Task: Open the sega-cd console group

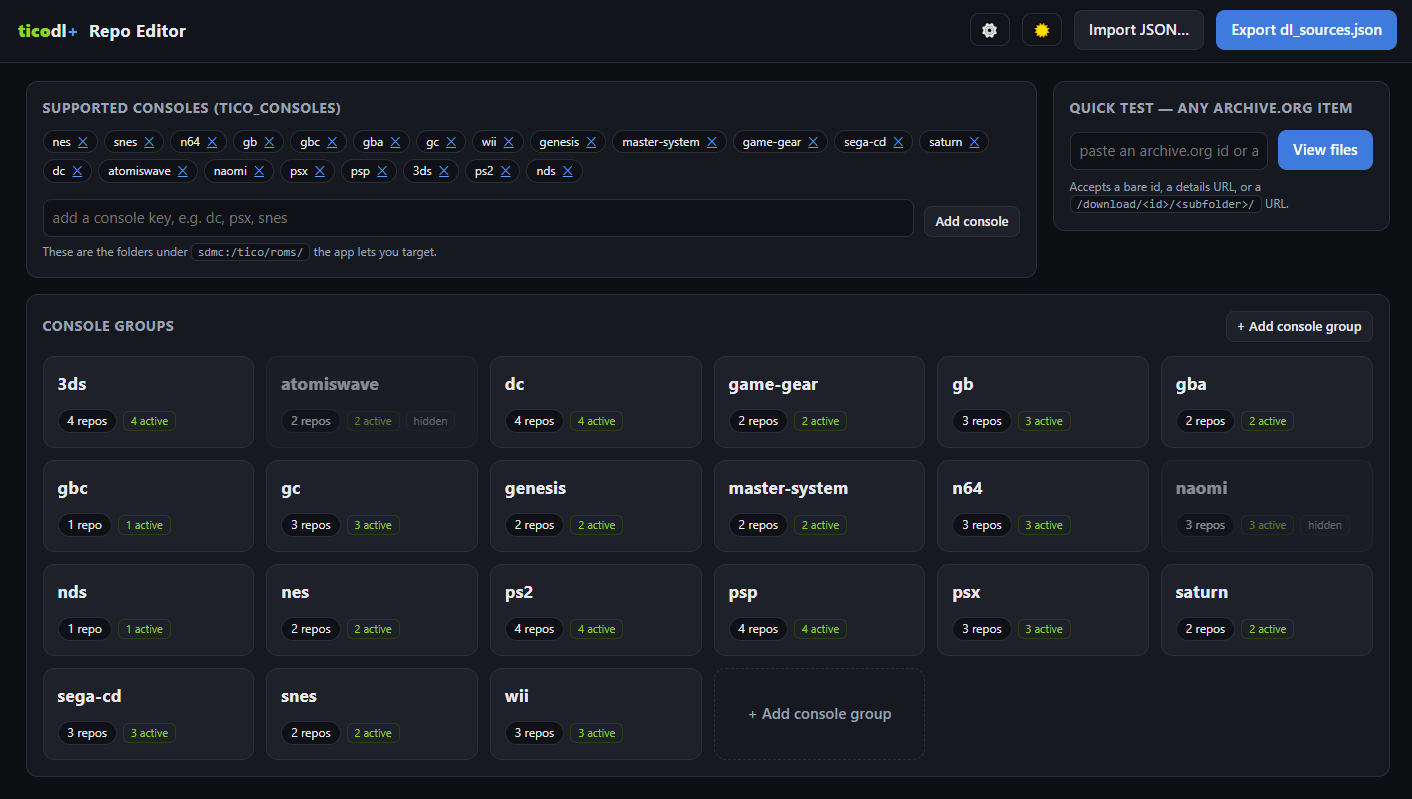Action: click(148, 714)
